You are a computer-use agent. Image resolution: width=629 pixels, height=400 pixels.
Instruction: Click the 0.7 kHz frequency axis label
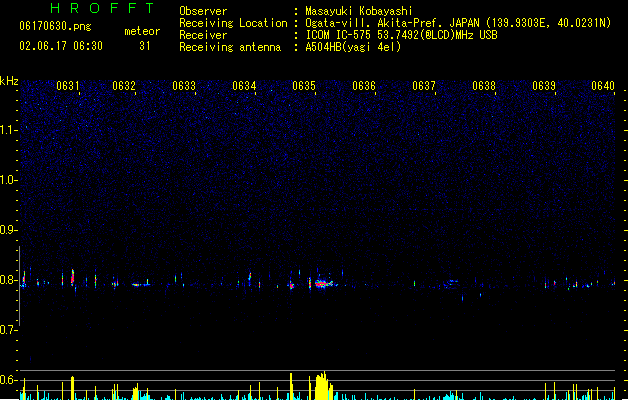[8, 330]
